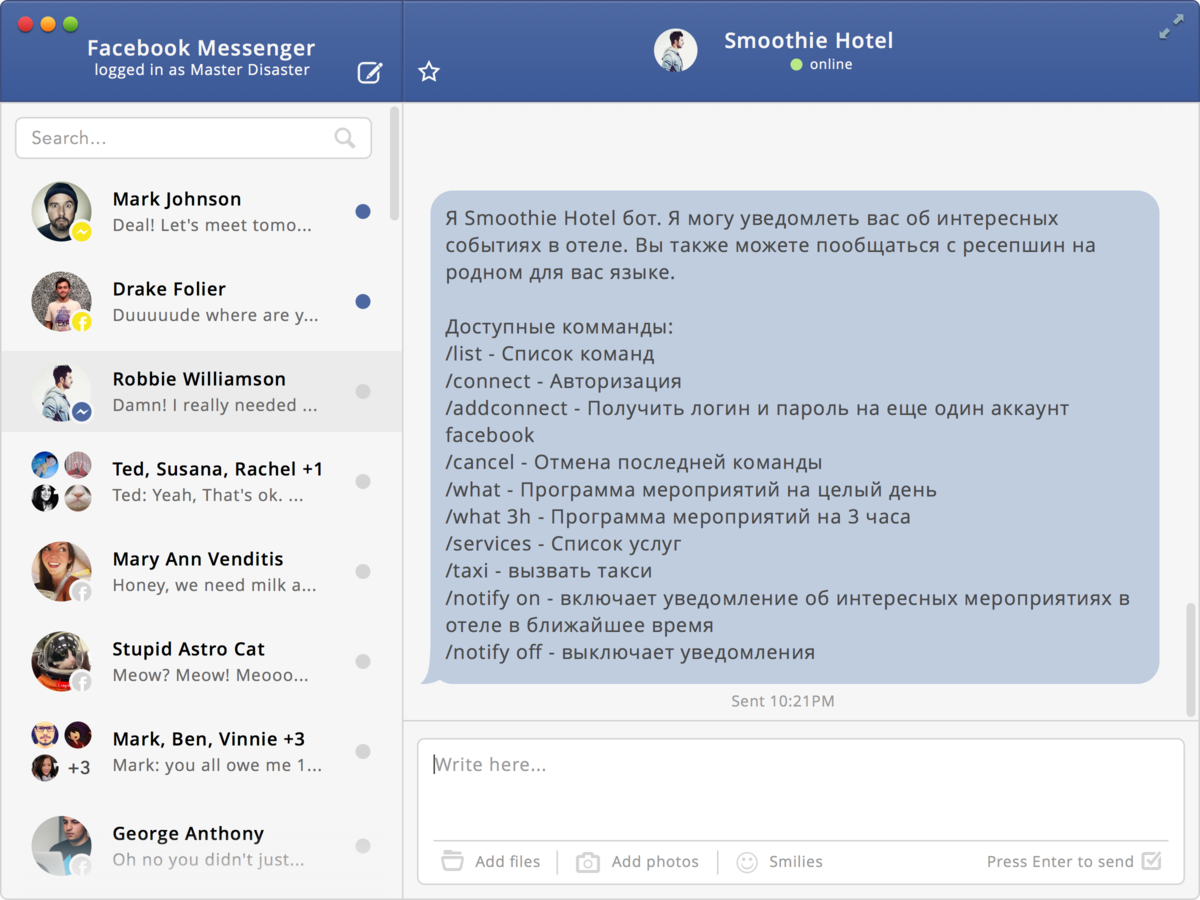Click the Add files folder icon
The image size is (1200, 900).
[453, 861]
